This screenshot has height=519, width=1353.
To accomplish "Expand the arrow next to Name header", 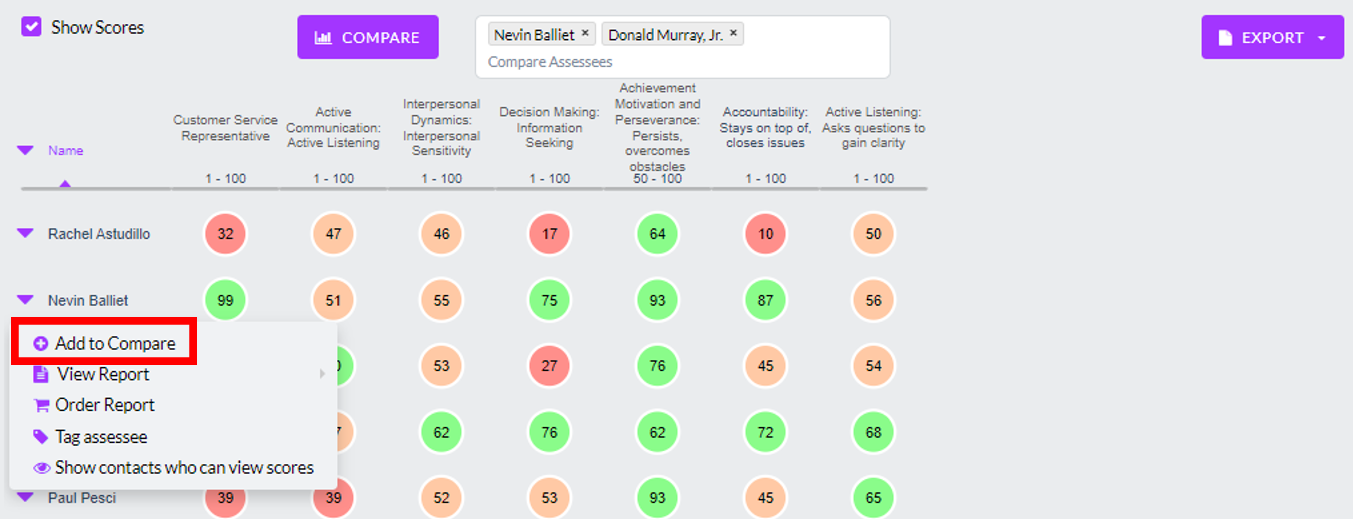I will pyautogui.click(x=25, y=151).
